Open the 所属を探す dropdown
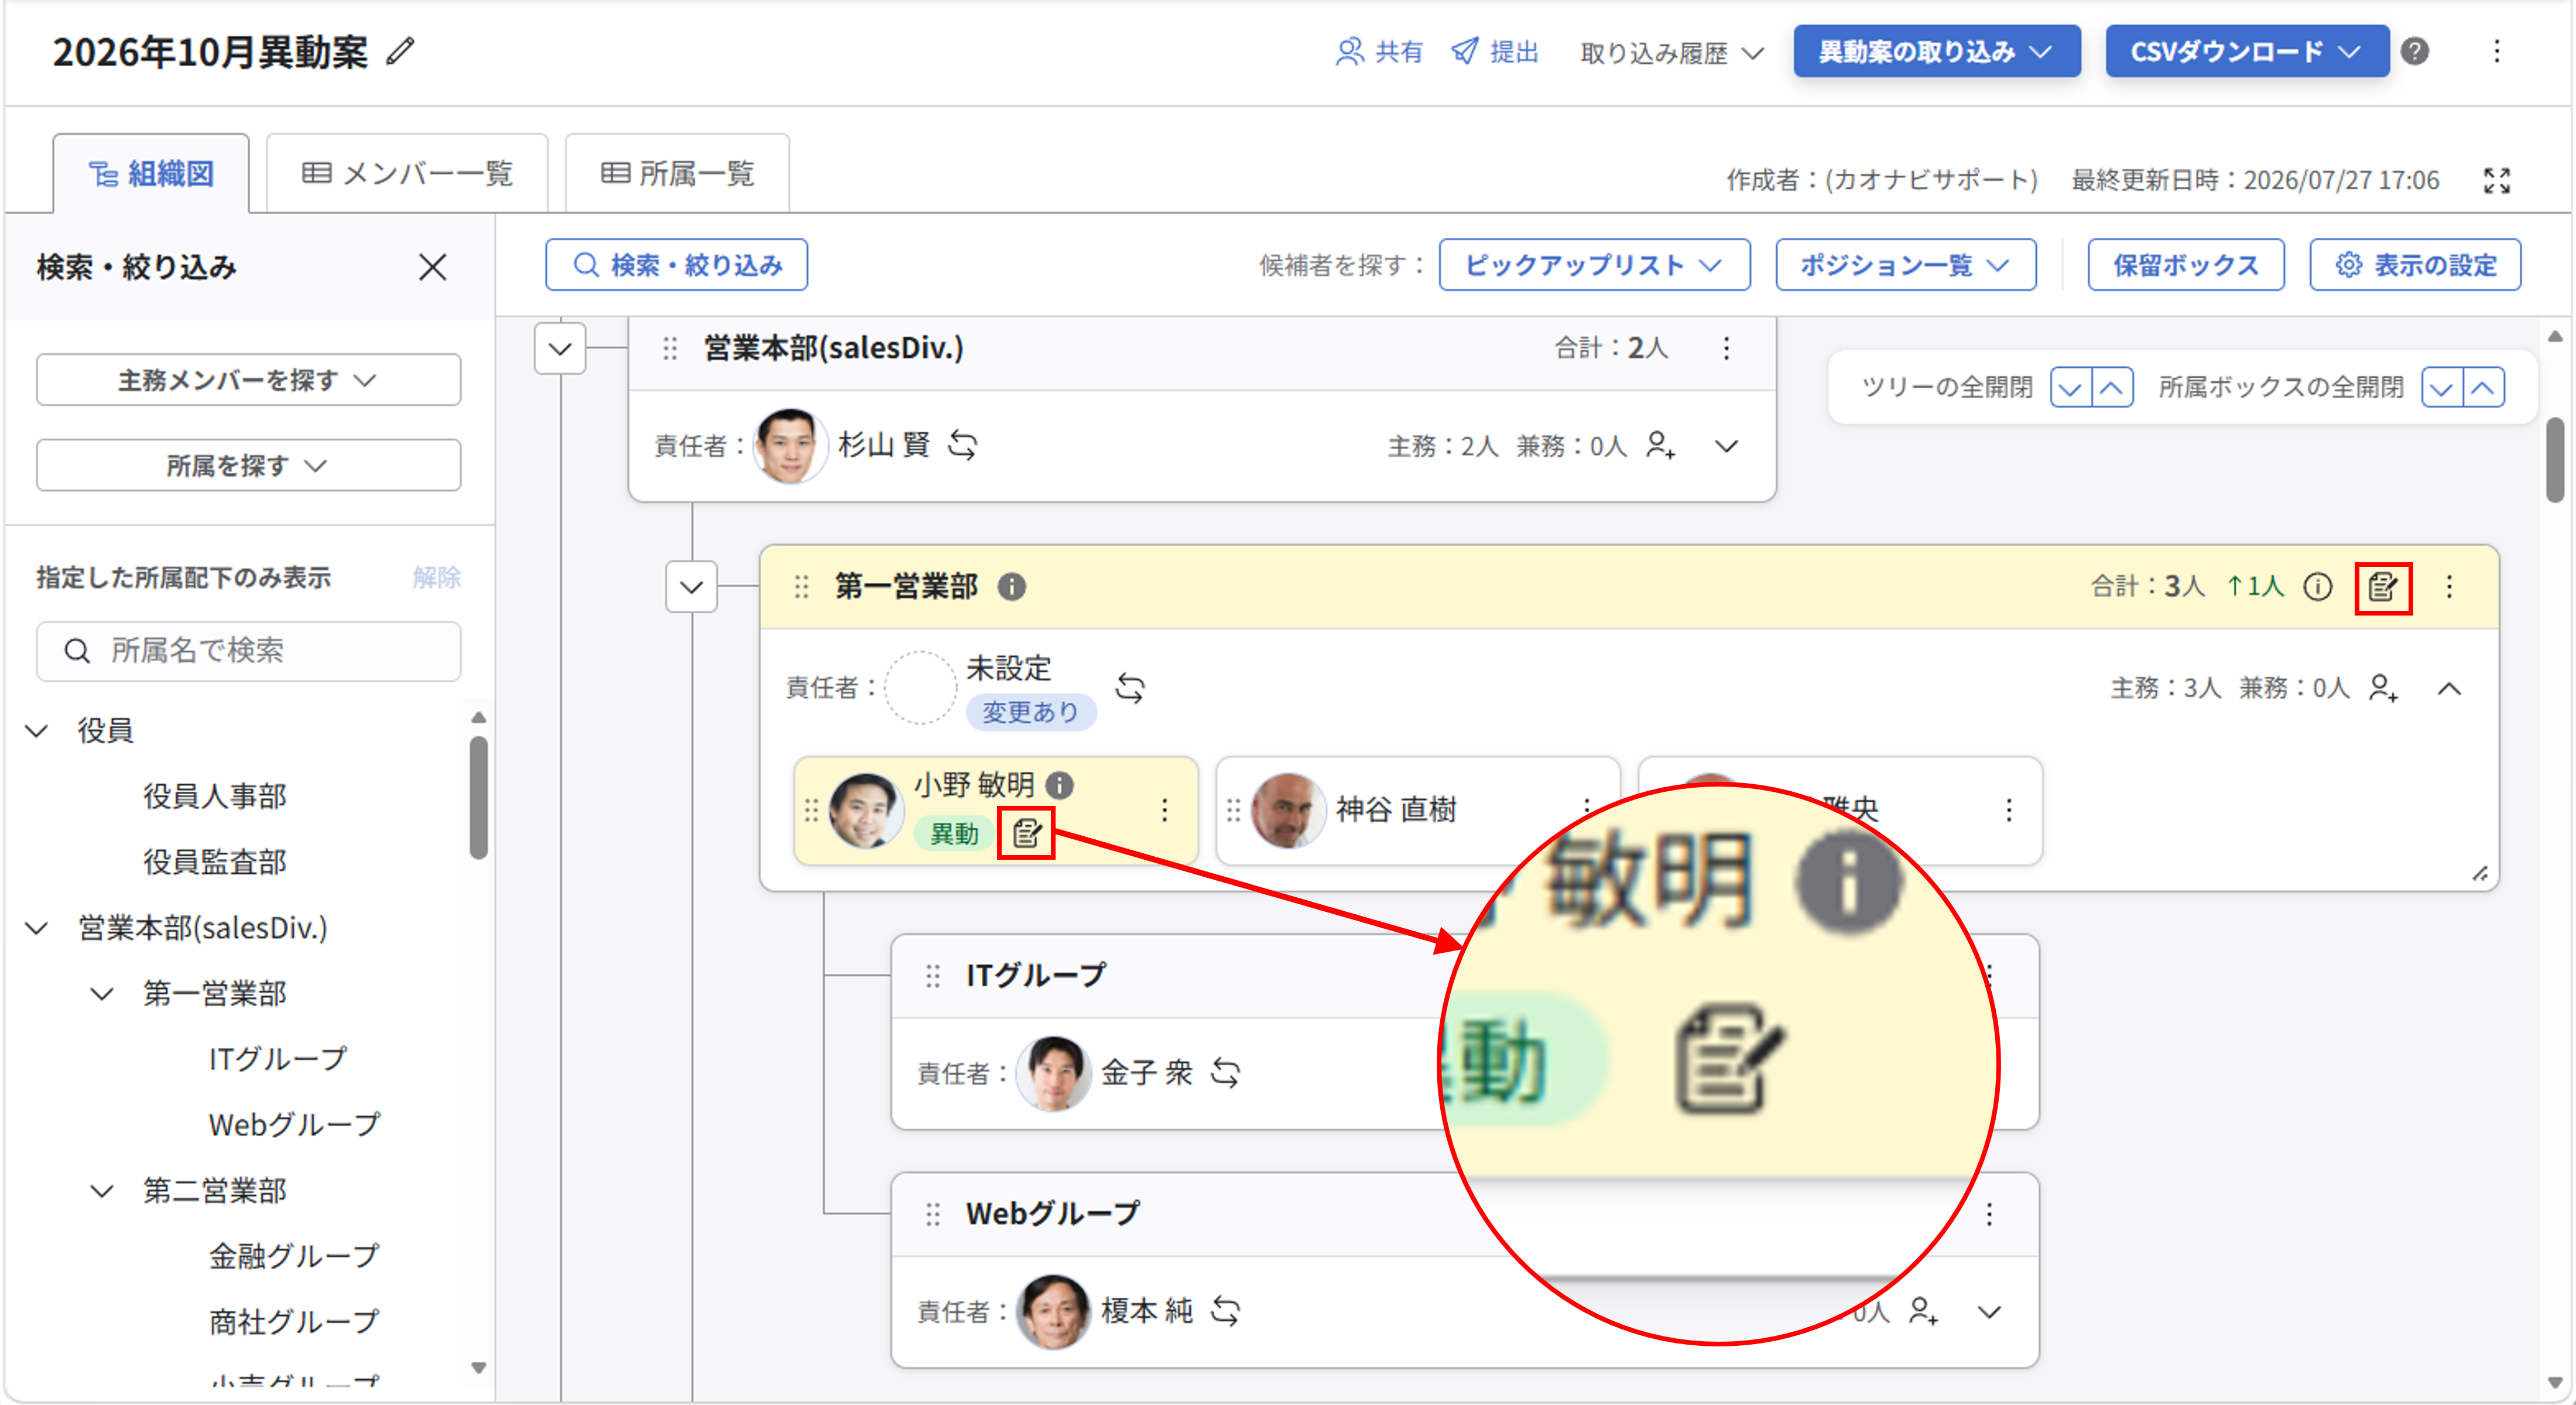 [248, 465]
